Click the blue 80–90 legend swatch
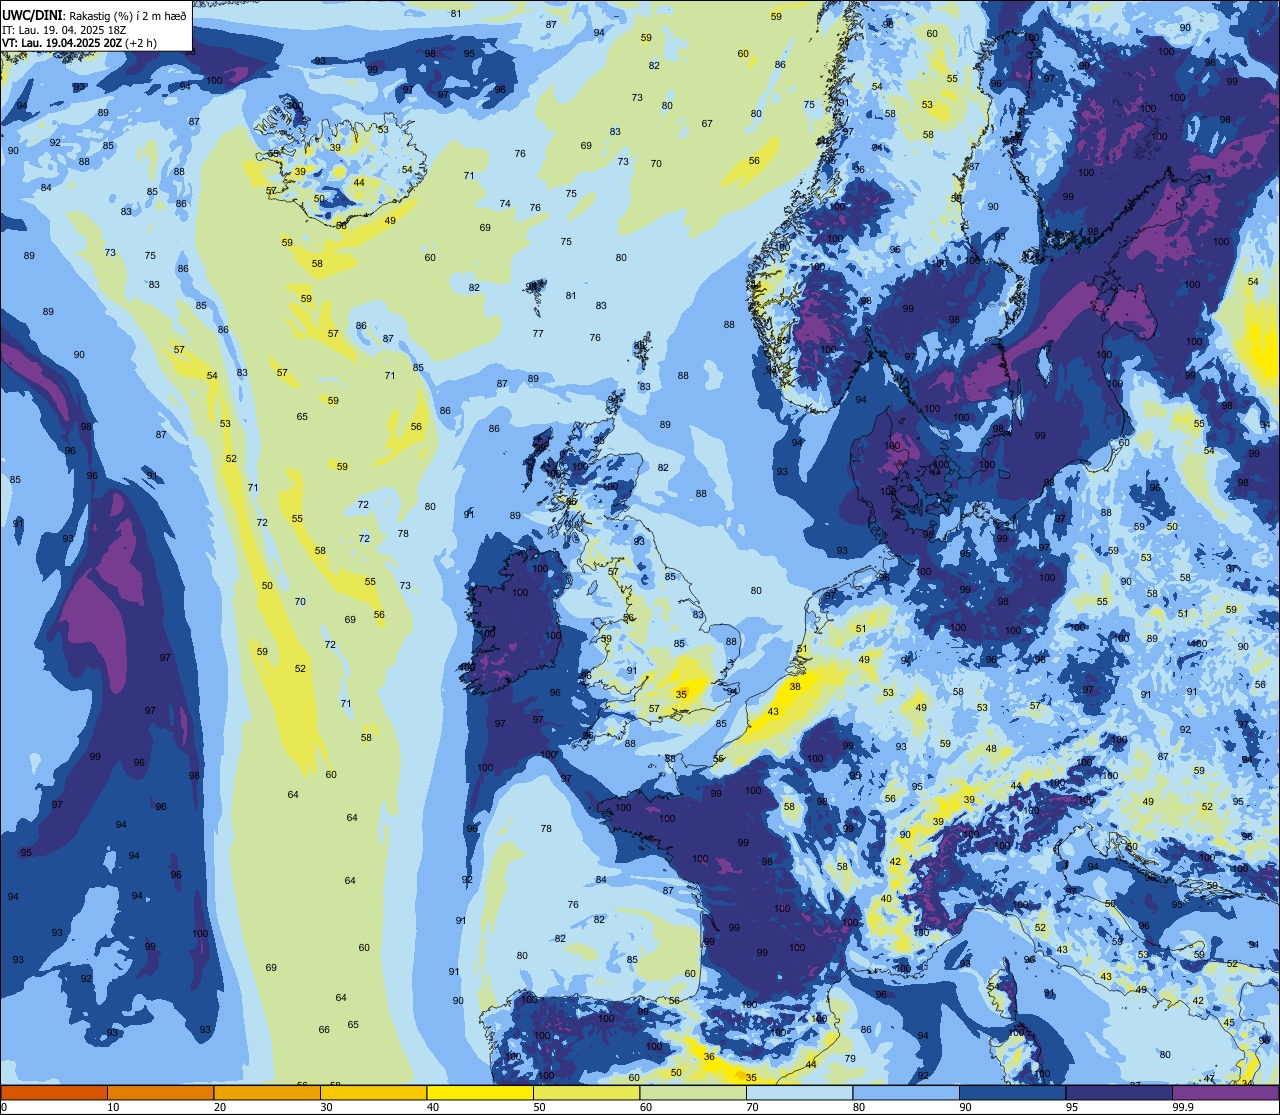1280x1115 pixels. (906, 1092)
